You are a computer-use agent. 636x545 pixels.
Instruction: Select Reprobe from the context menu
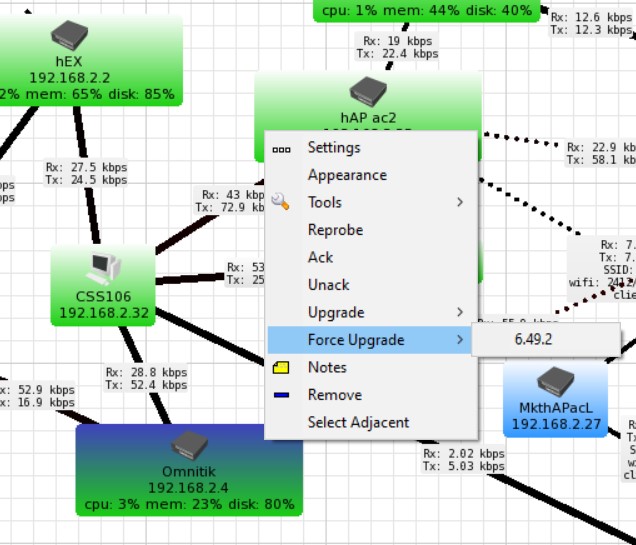(371, 230)
